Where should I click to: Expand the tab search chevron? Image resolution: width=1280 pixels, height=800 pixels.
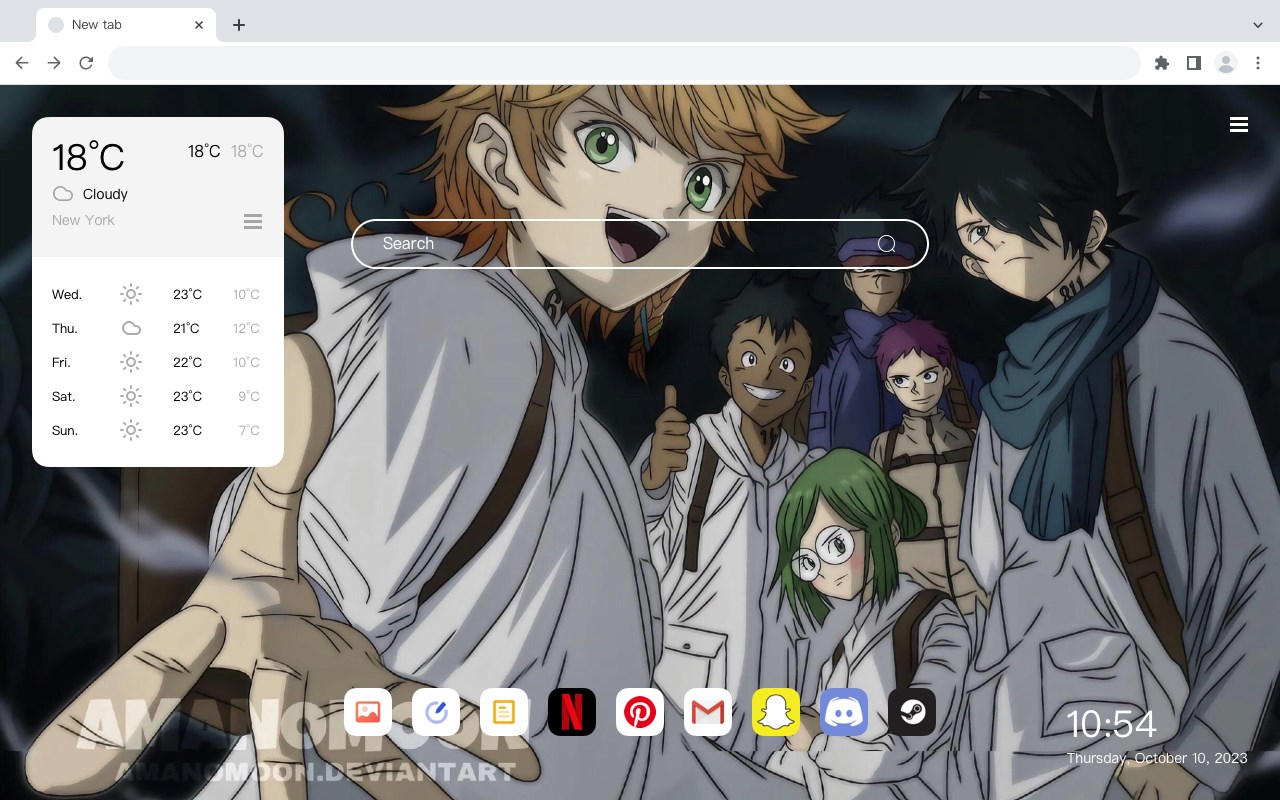coord(1258,25)
